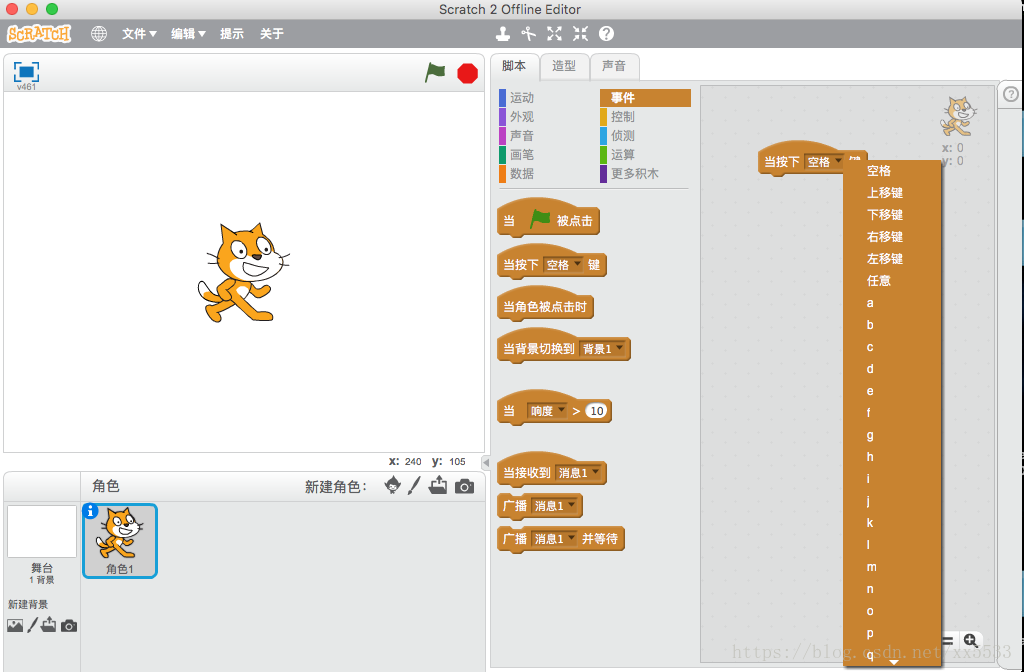
Task: Open backdrop dropdown 背景1
Action: tap(602, 349)
